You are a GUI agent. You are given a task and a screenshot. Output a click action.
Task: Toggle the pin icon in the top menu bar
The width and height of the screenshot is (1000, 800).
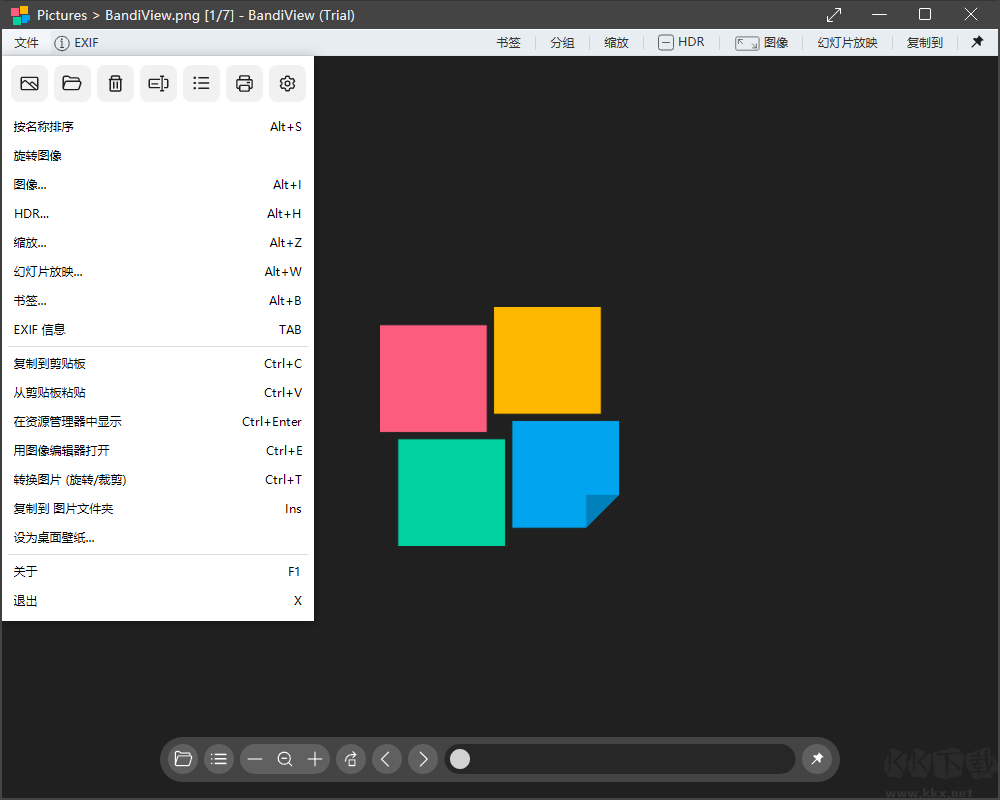pyautogui.click(x=977, y=42)
